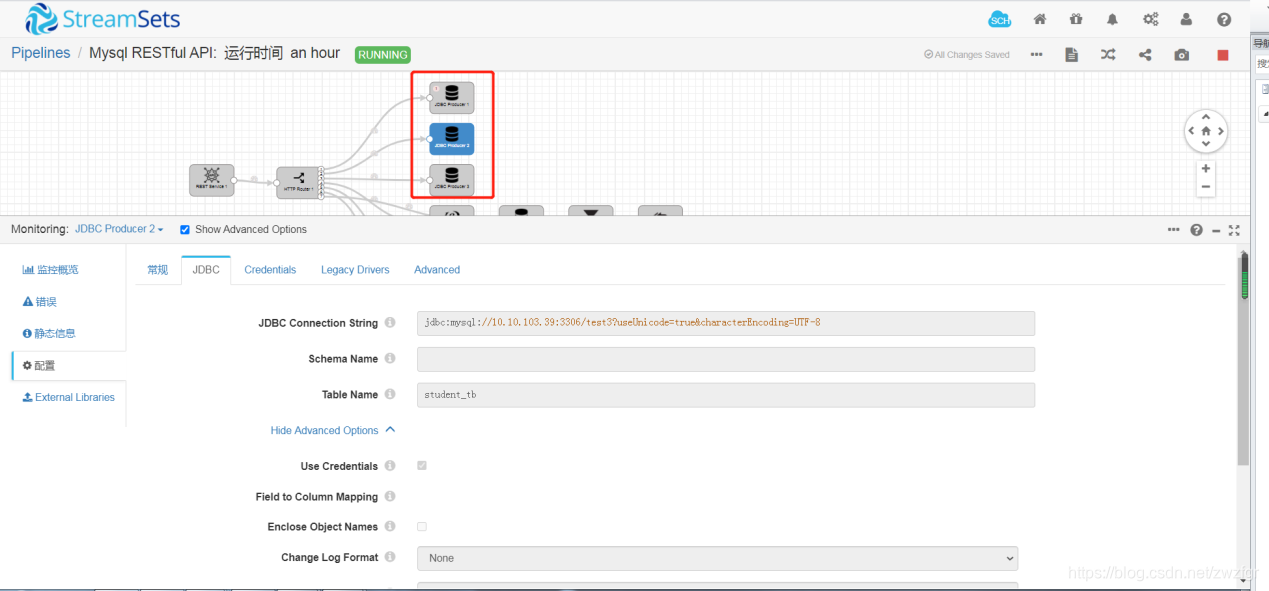Image resolution: width=1269 pixels, height=591 pixels.
Task: Zoom out the canvas with minus
Action: coord(1206,187)
